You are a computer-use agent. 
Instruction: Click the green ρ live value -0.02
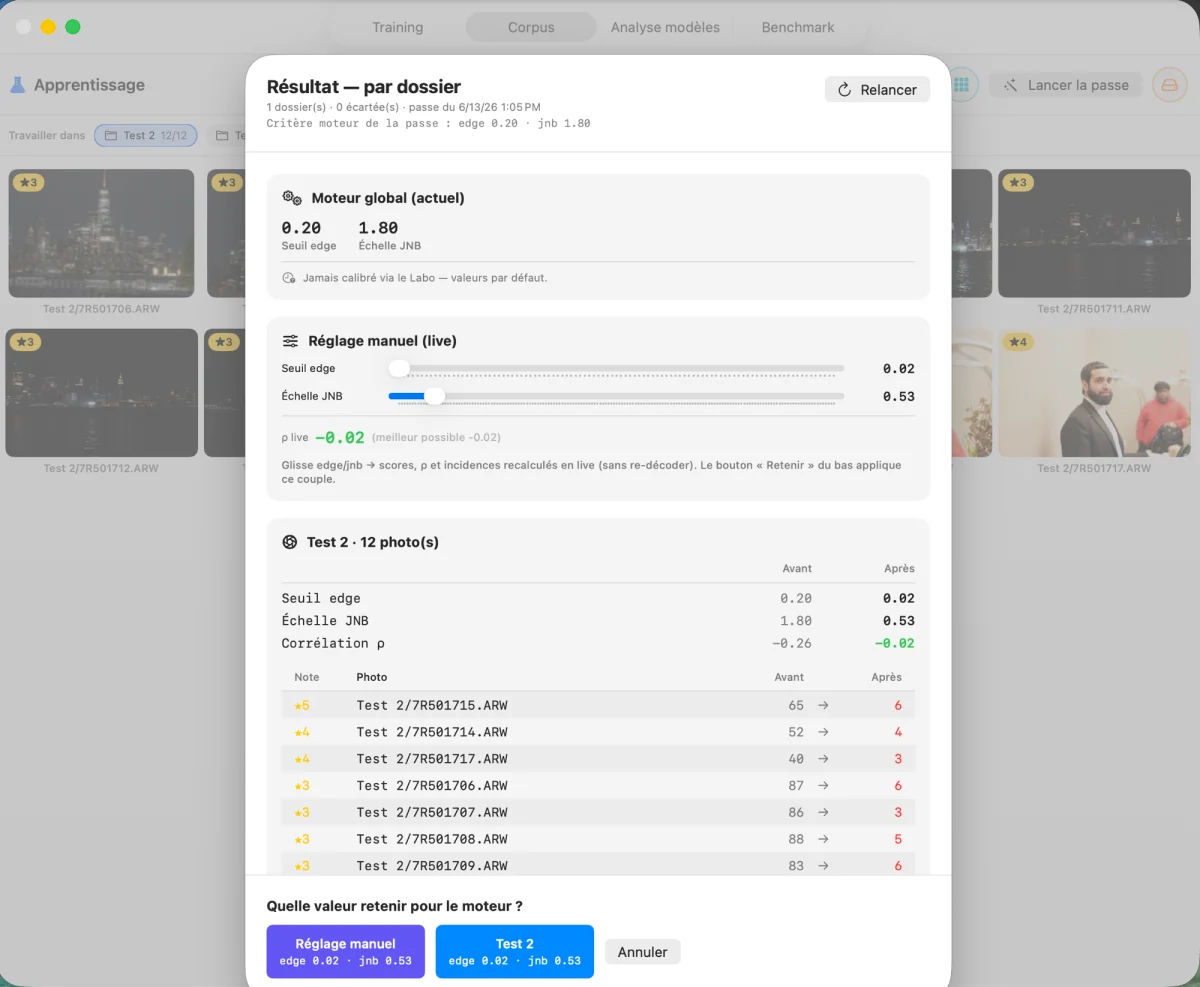click(x=340, y=437)
